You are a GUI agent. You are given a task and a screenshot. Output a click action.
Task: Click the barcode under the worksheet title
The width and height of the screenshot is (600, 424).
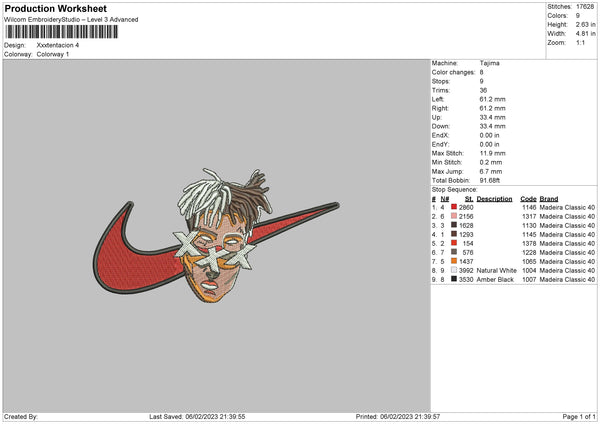(x=62, y=32)
